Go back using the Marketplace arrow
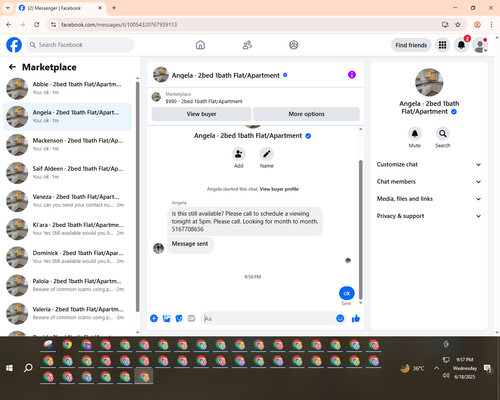 [12, 67]
